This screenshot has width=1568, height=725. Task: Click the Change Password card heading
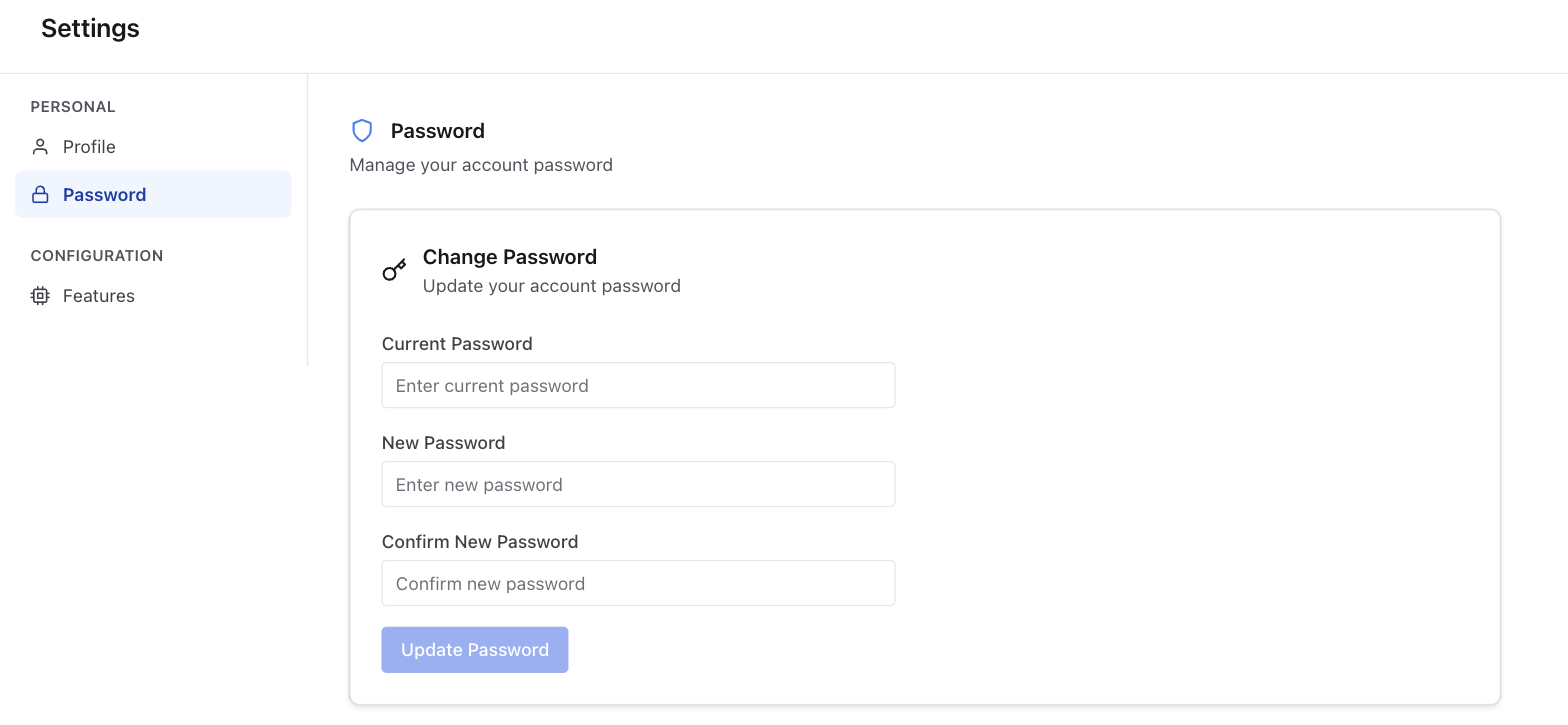tap(510, 257)
